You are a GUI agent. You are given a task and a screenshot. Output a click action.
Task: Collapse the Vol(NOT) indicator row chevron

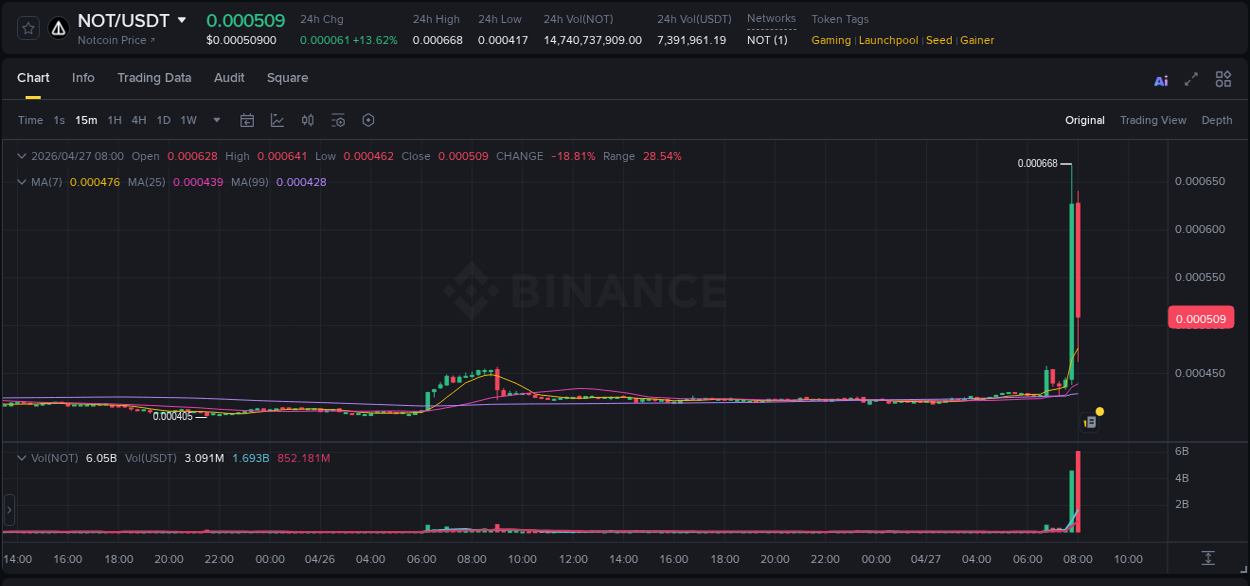(22, 458)
